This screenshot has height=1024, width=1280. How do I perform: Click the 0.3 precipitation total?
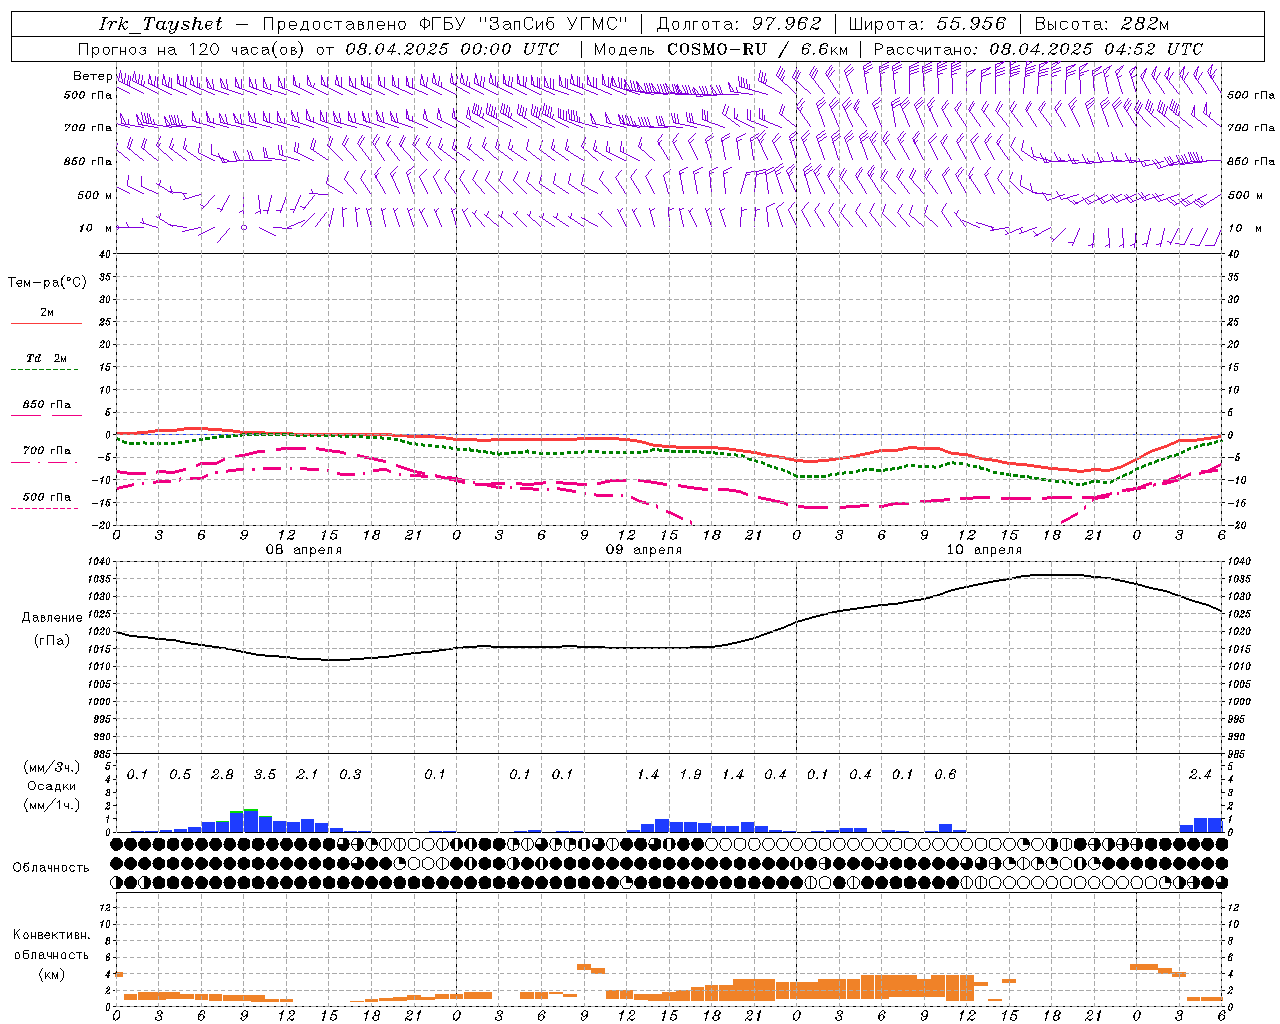pyautogui.click(x=350, y=775)
